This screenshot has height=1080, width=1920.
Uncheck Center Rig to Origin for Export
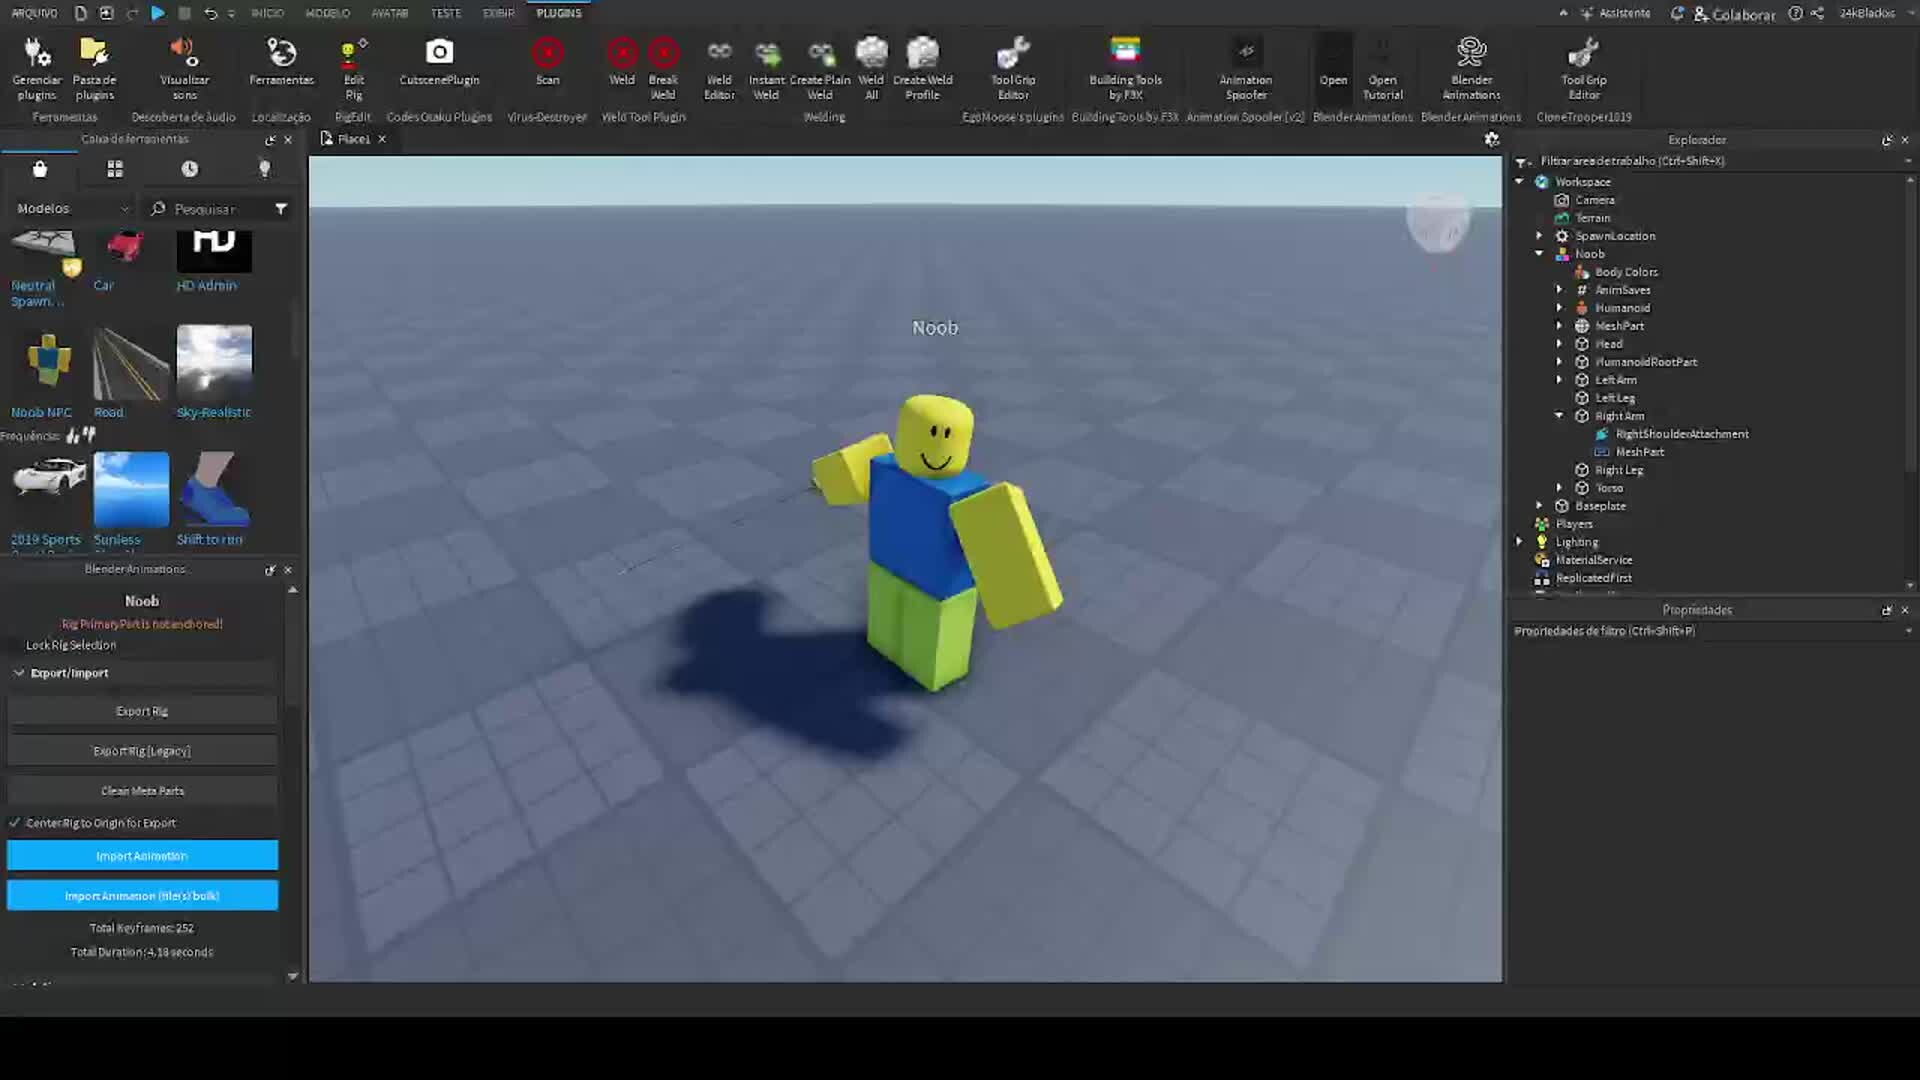point(15,823)
